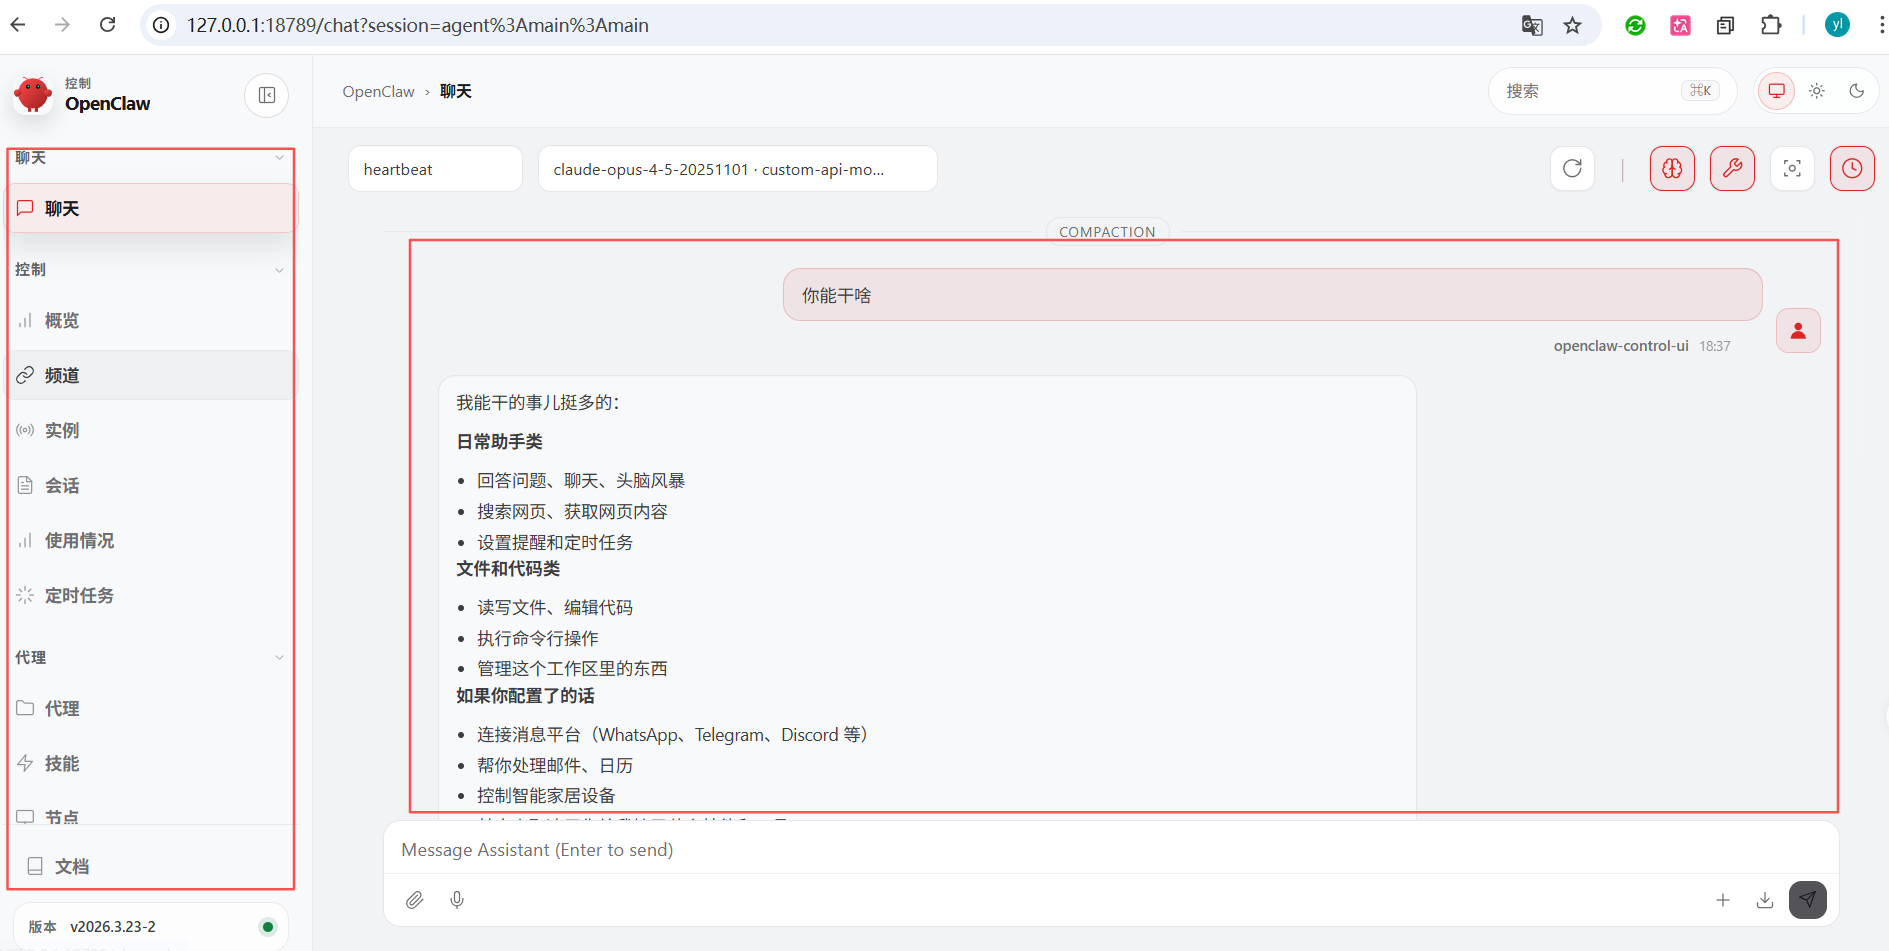
Task: Start voice input with the microphone icon
Action: click(x=457, y=899)
